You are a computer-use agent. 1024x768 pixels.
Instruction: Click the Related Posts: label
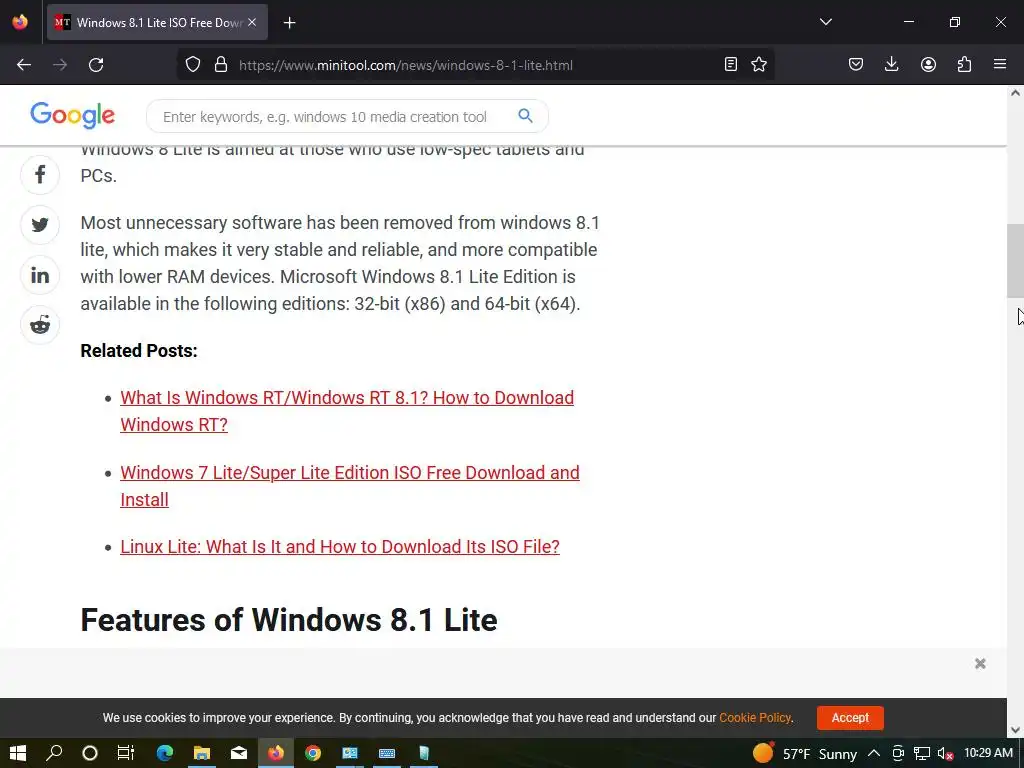point(138,351)
